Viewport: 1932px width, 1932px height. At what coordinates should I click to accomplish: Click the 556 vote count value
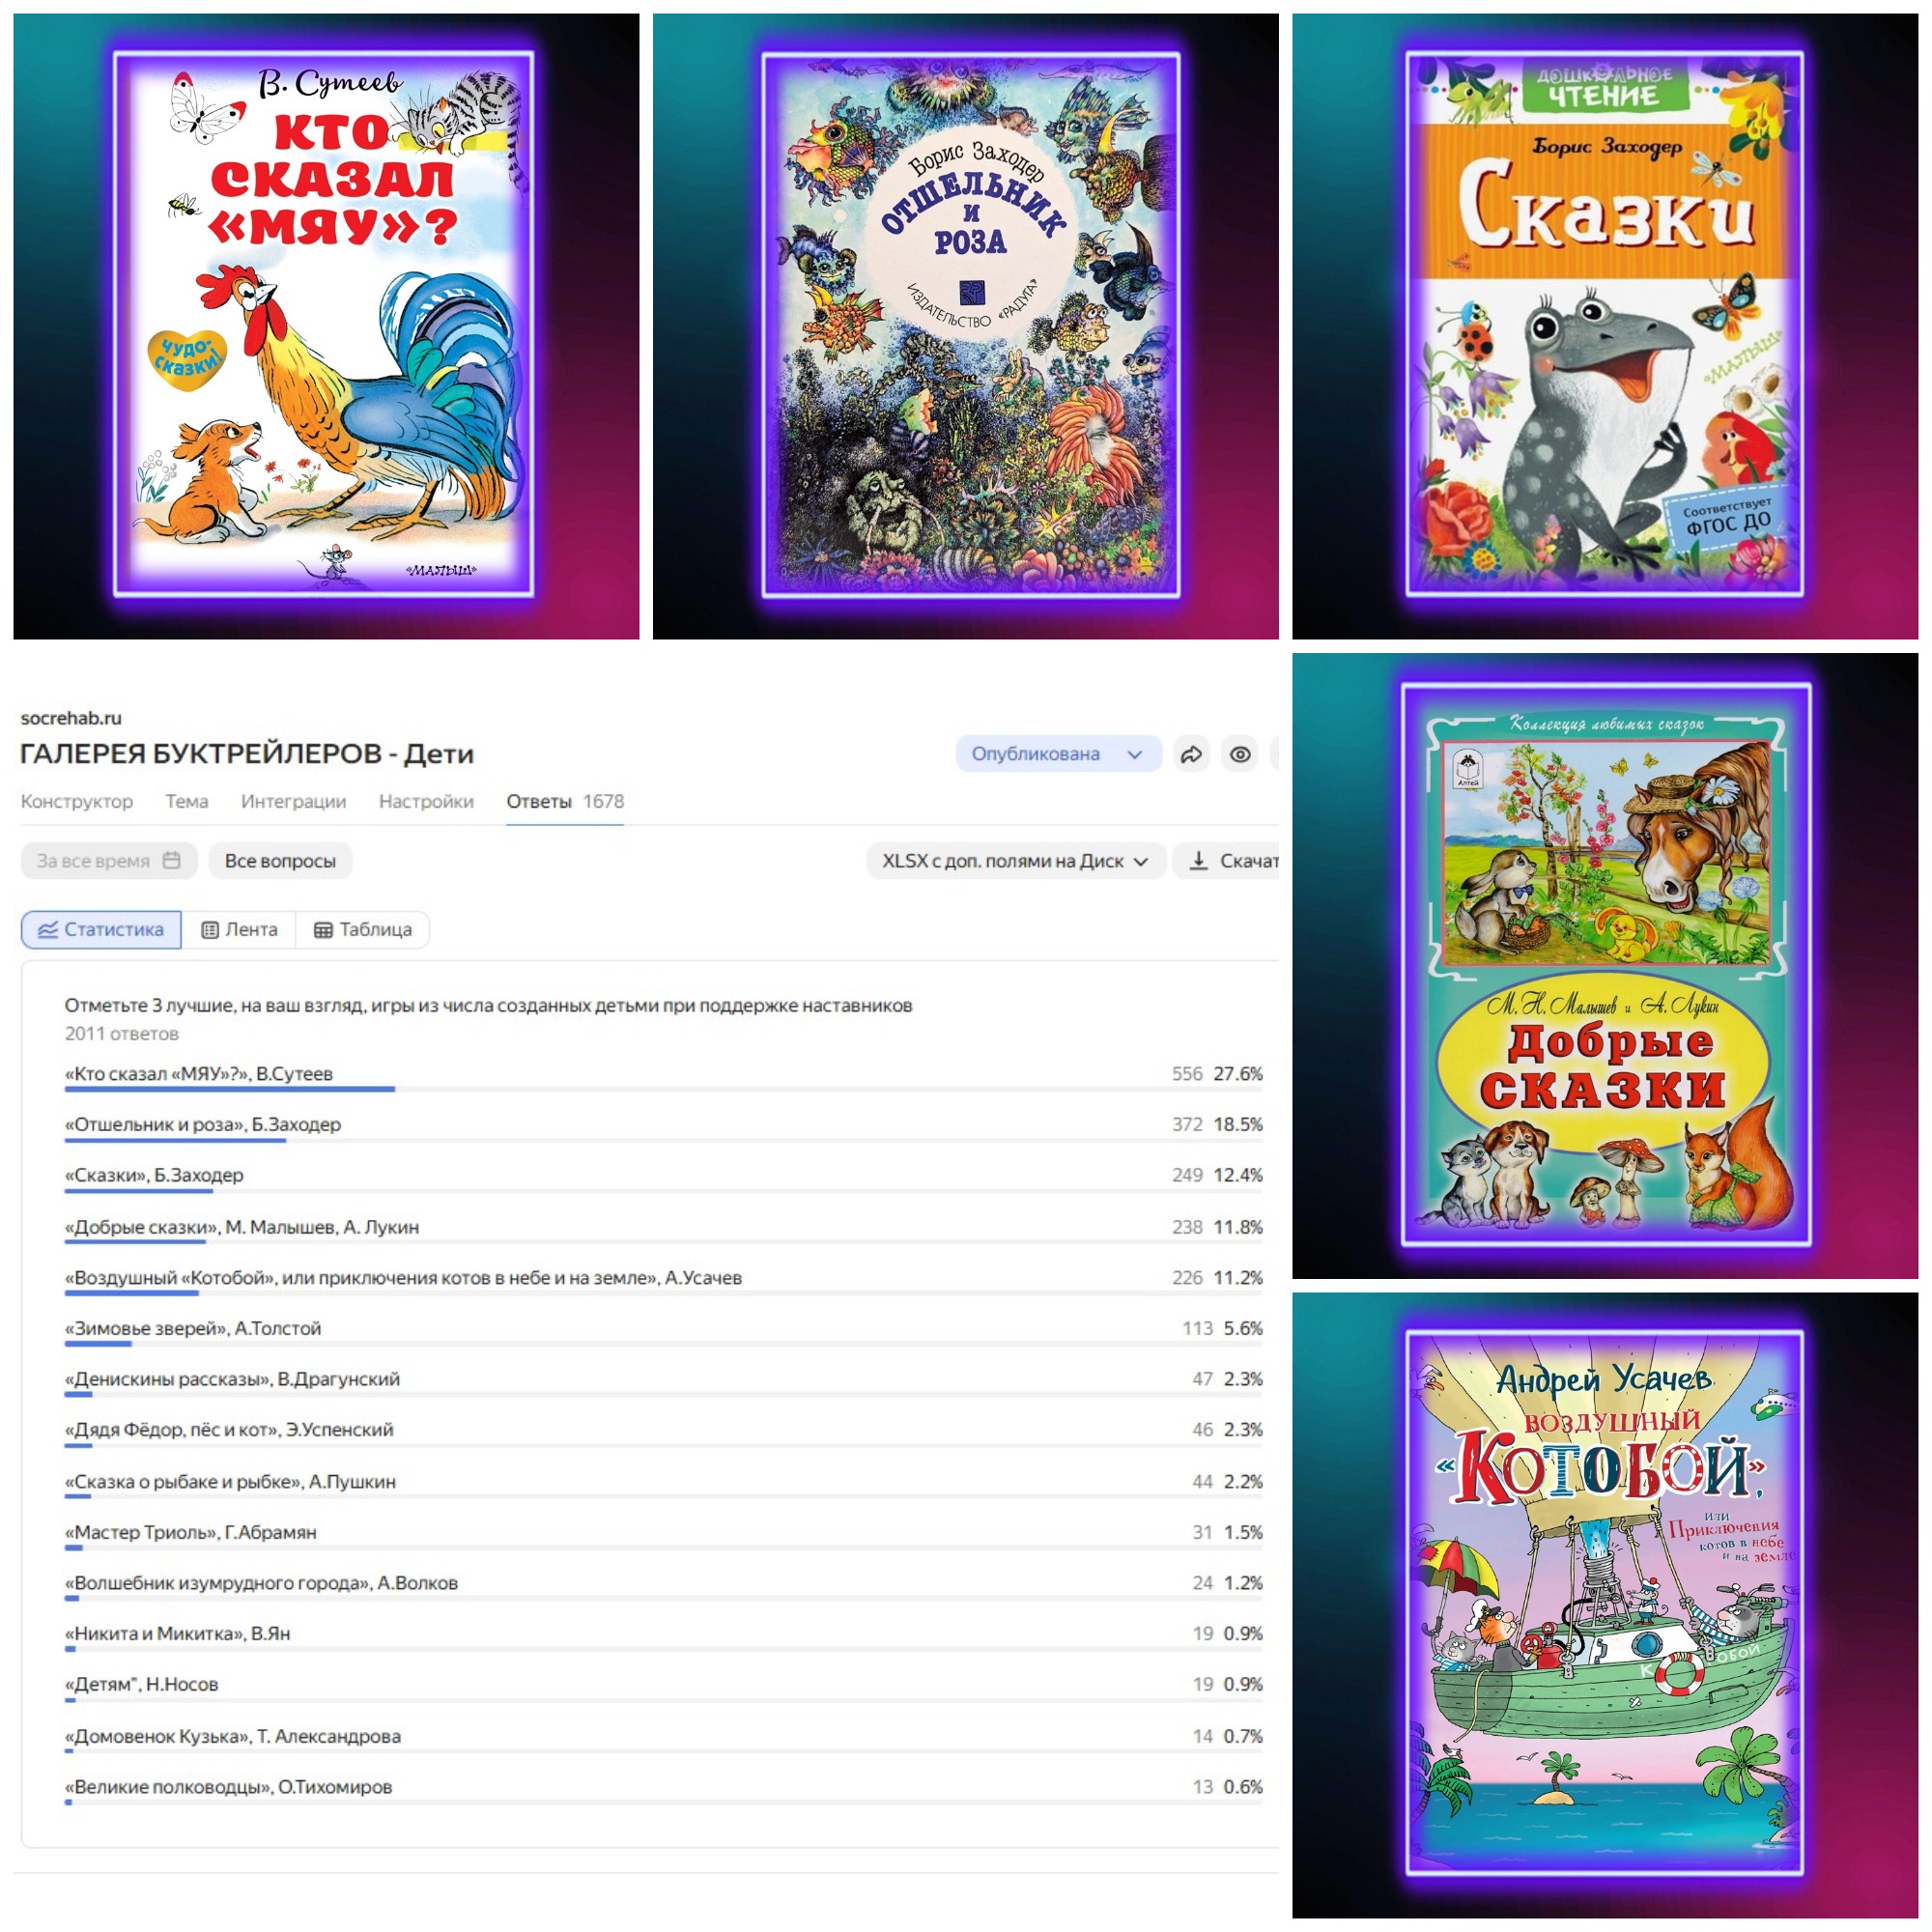coord(1187,1074)
